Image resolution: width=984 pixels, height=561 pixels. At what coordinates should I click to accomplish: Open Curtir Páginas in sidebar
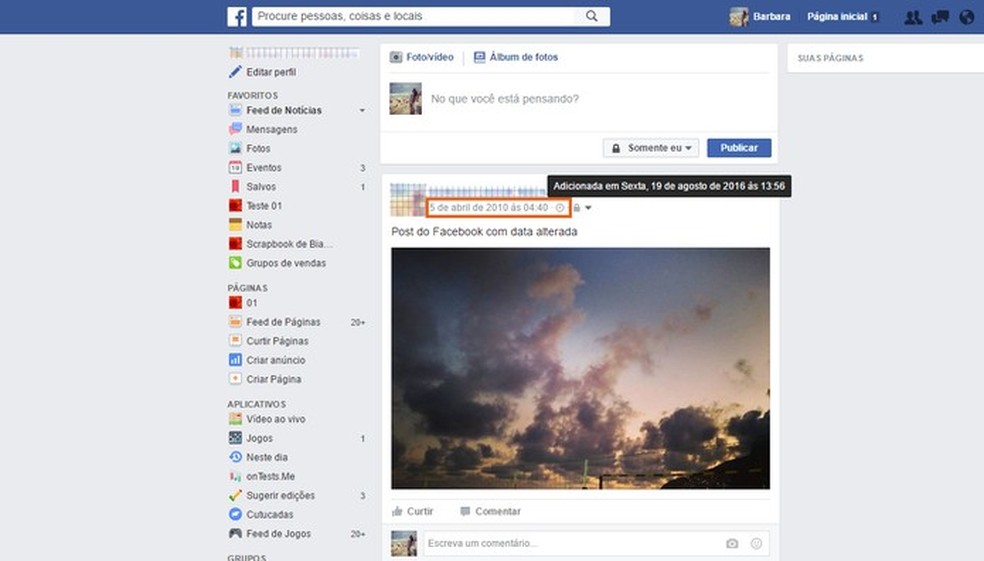pos(277,341)
